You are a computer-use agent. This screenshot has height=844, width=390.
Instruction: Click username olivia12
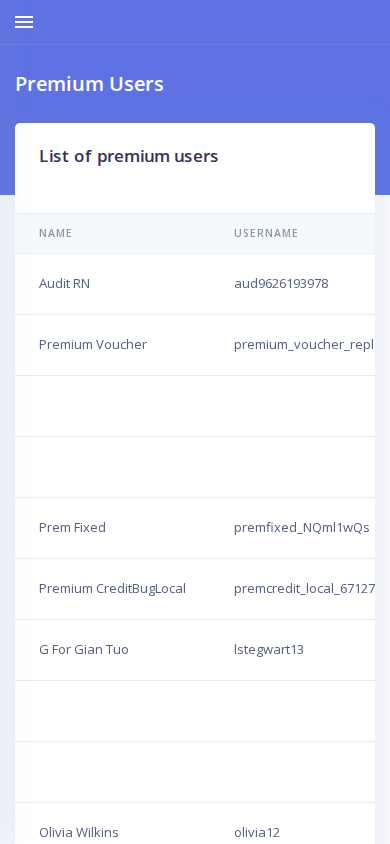(257, 833)
